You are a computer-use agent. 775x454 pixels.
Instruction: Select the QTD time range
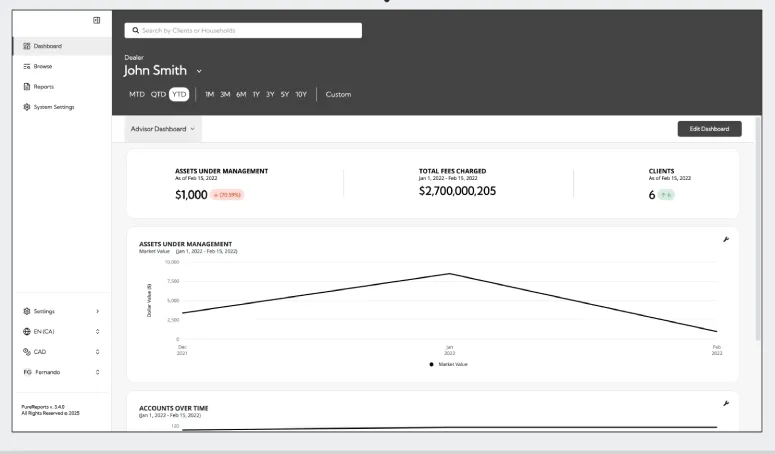[x=158, y=94]
